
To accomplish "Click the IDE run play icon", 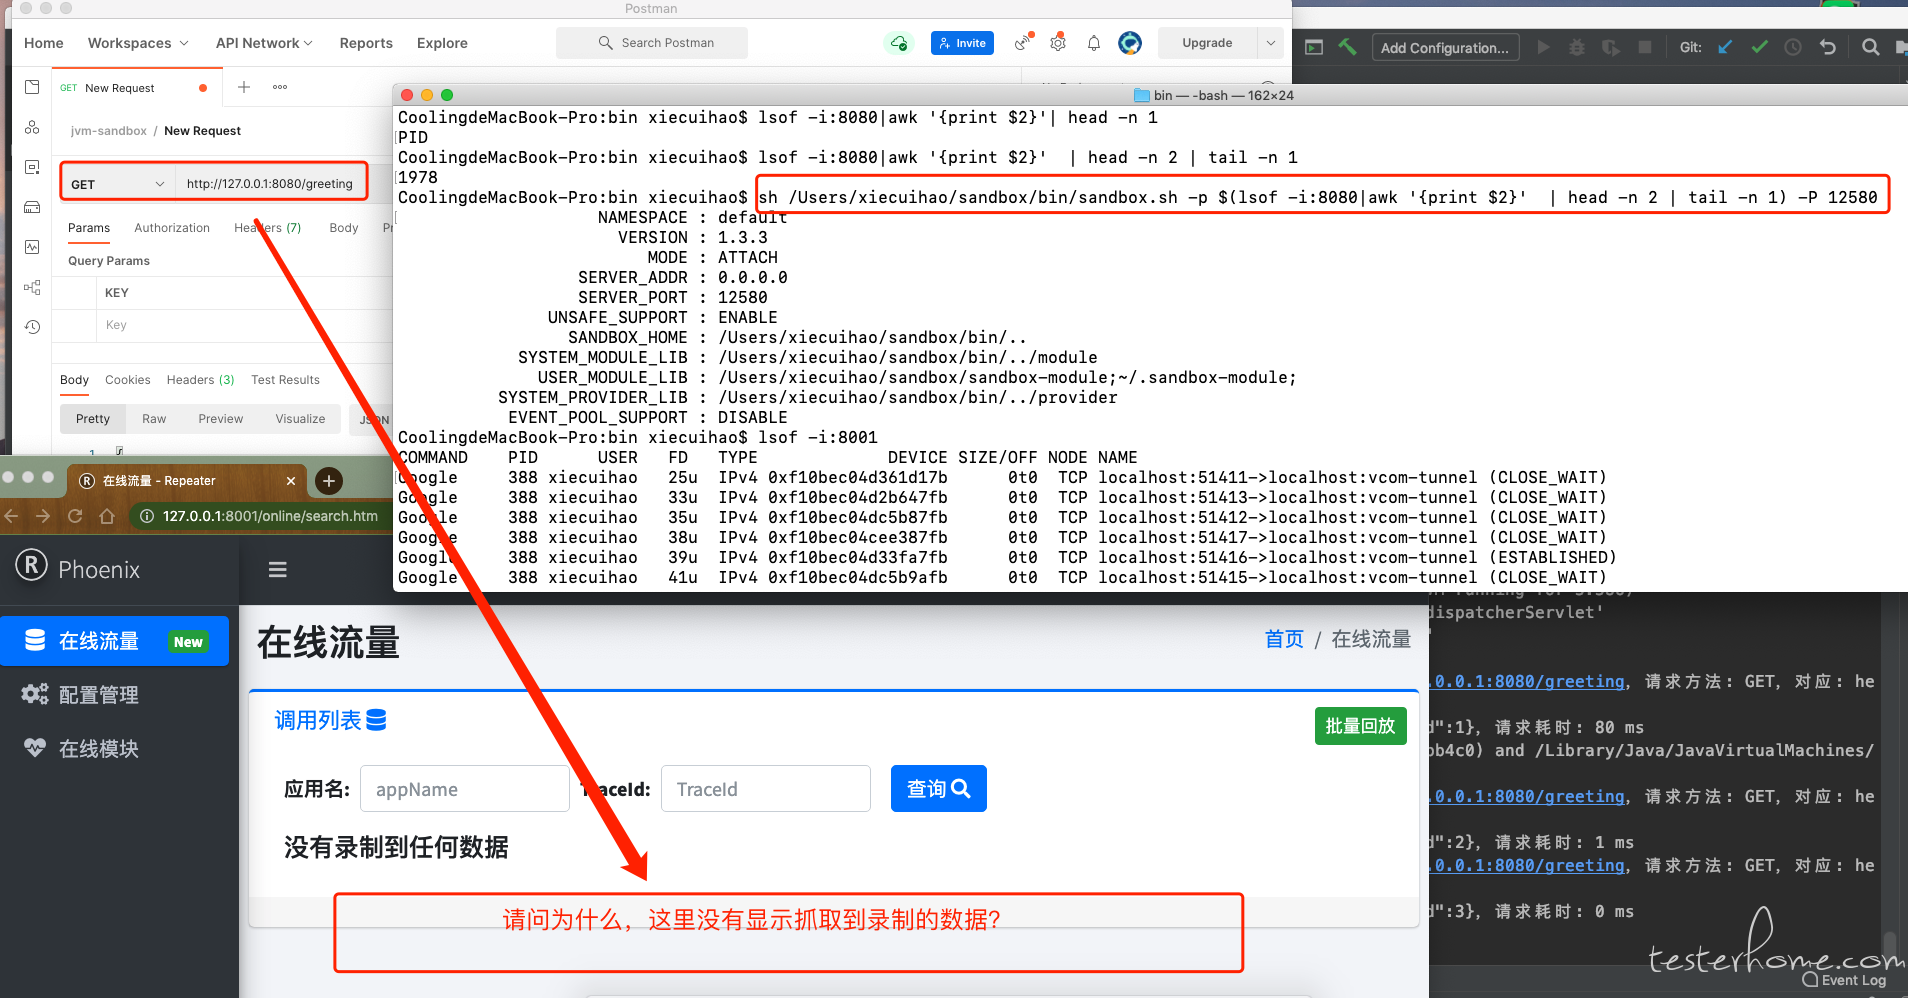I will tap(1543, 47).
